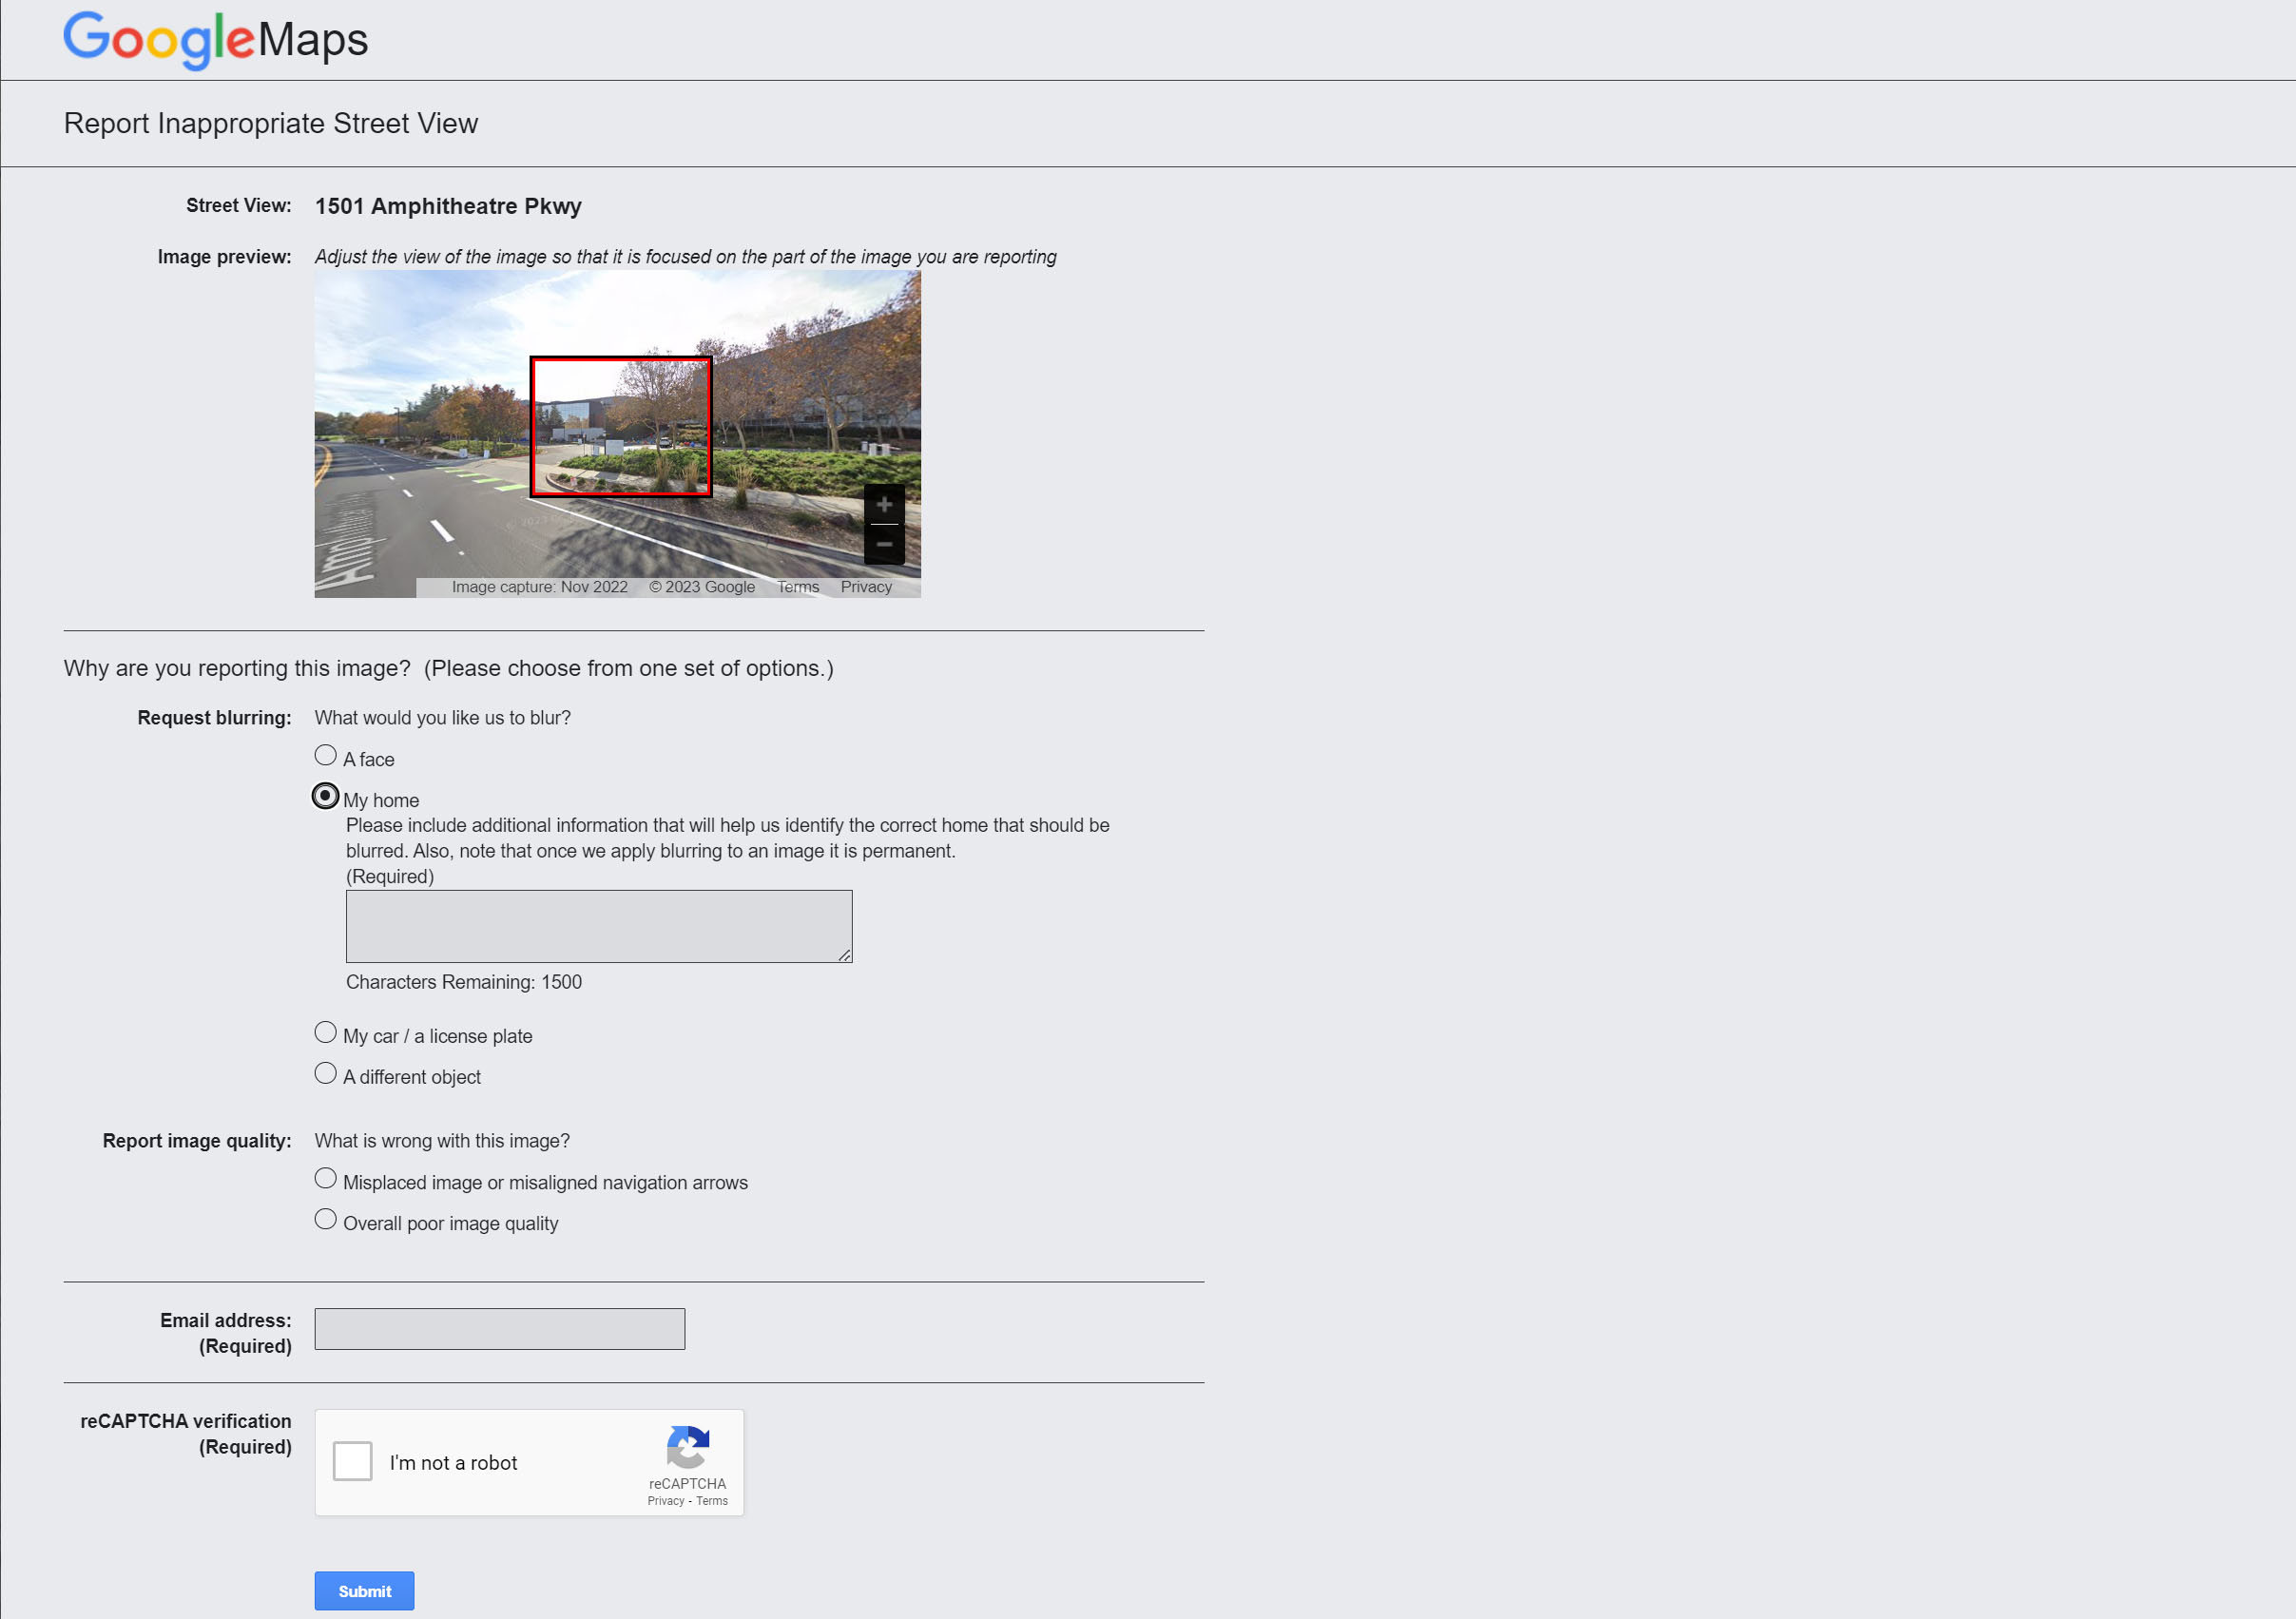This screenshot has height=1619, width=2296.
Task: Open the Privacy link in the preview
Action: [x=865, y=587]
